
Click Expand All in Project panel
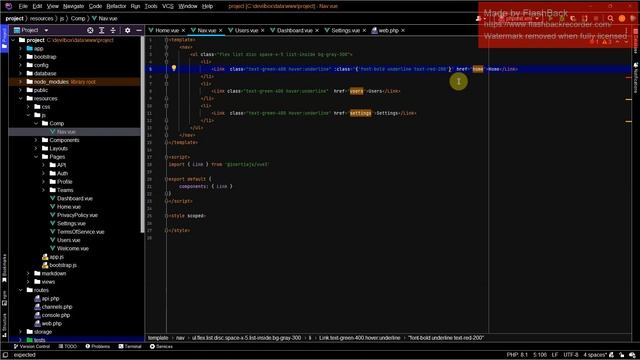pos(102,30)
